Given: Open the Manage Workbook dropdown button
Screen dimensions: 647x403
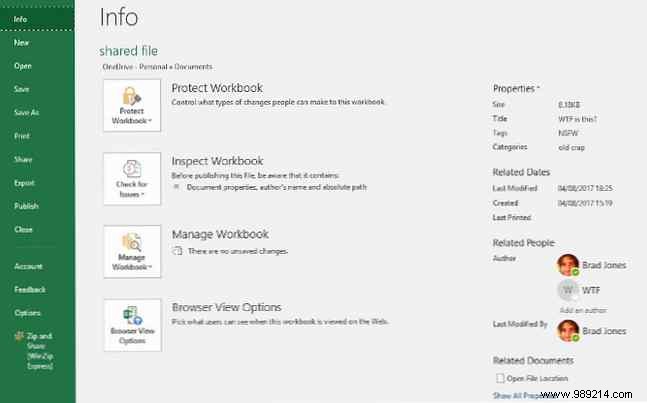Looking at the screenshot, I should coord(132,252).
